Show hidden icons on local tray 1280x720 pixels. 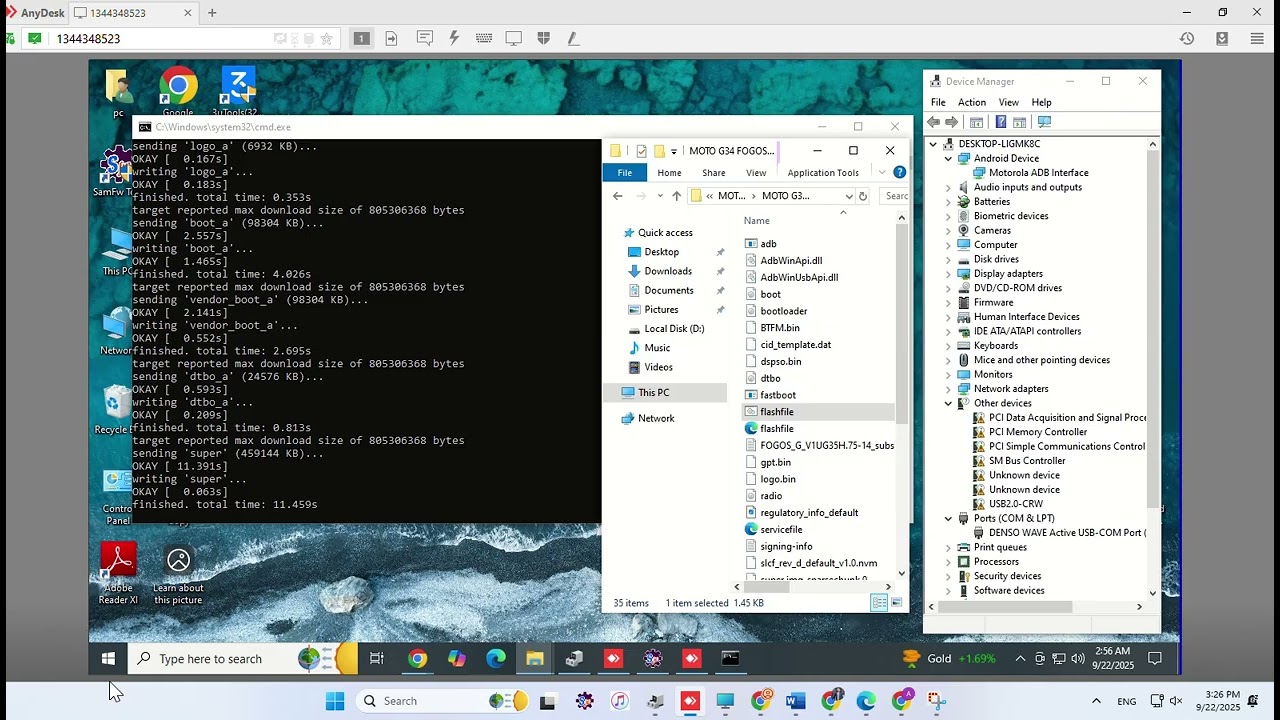click(x=1096, y=701)
